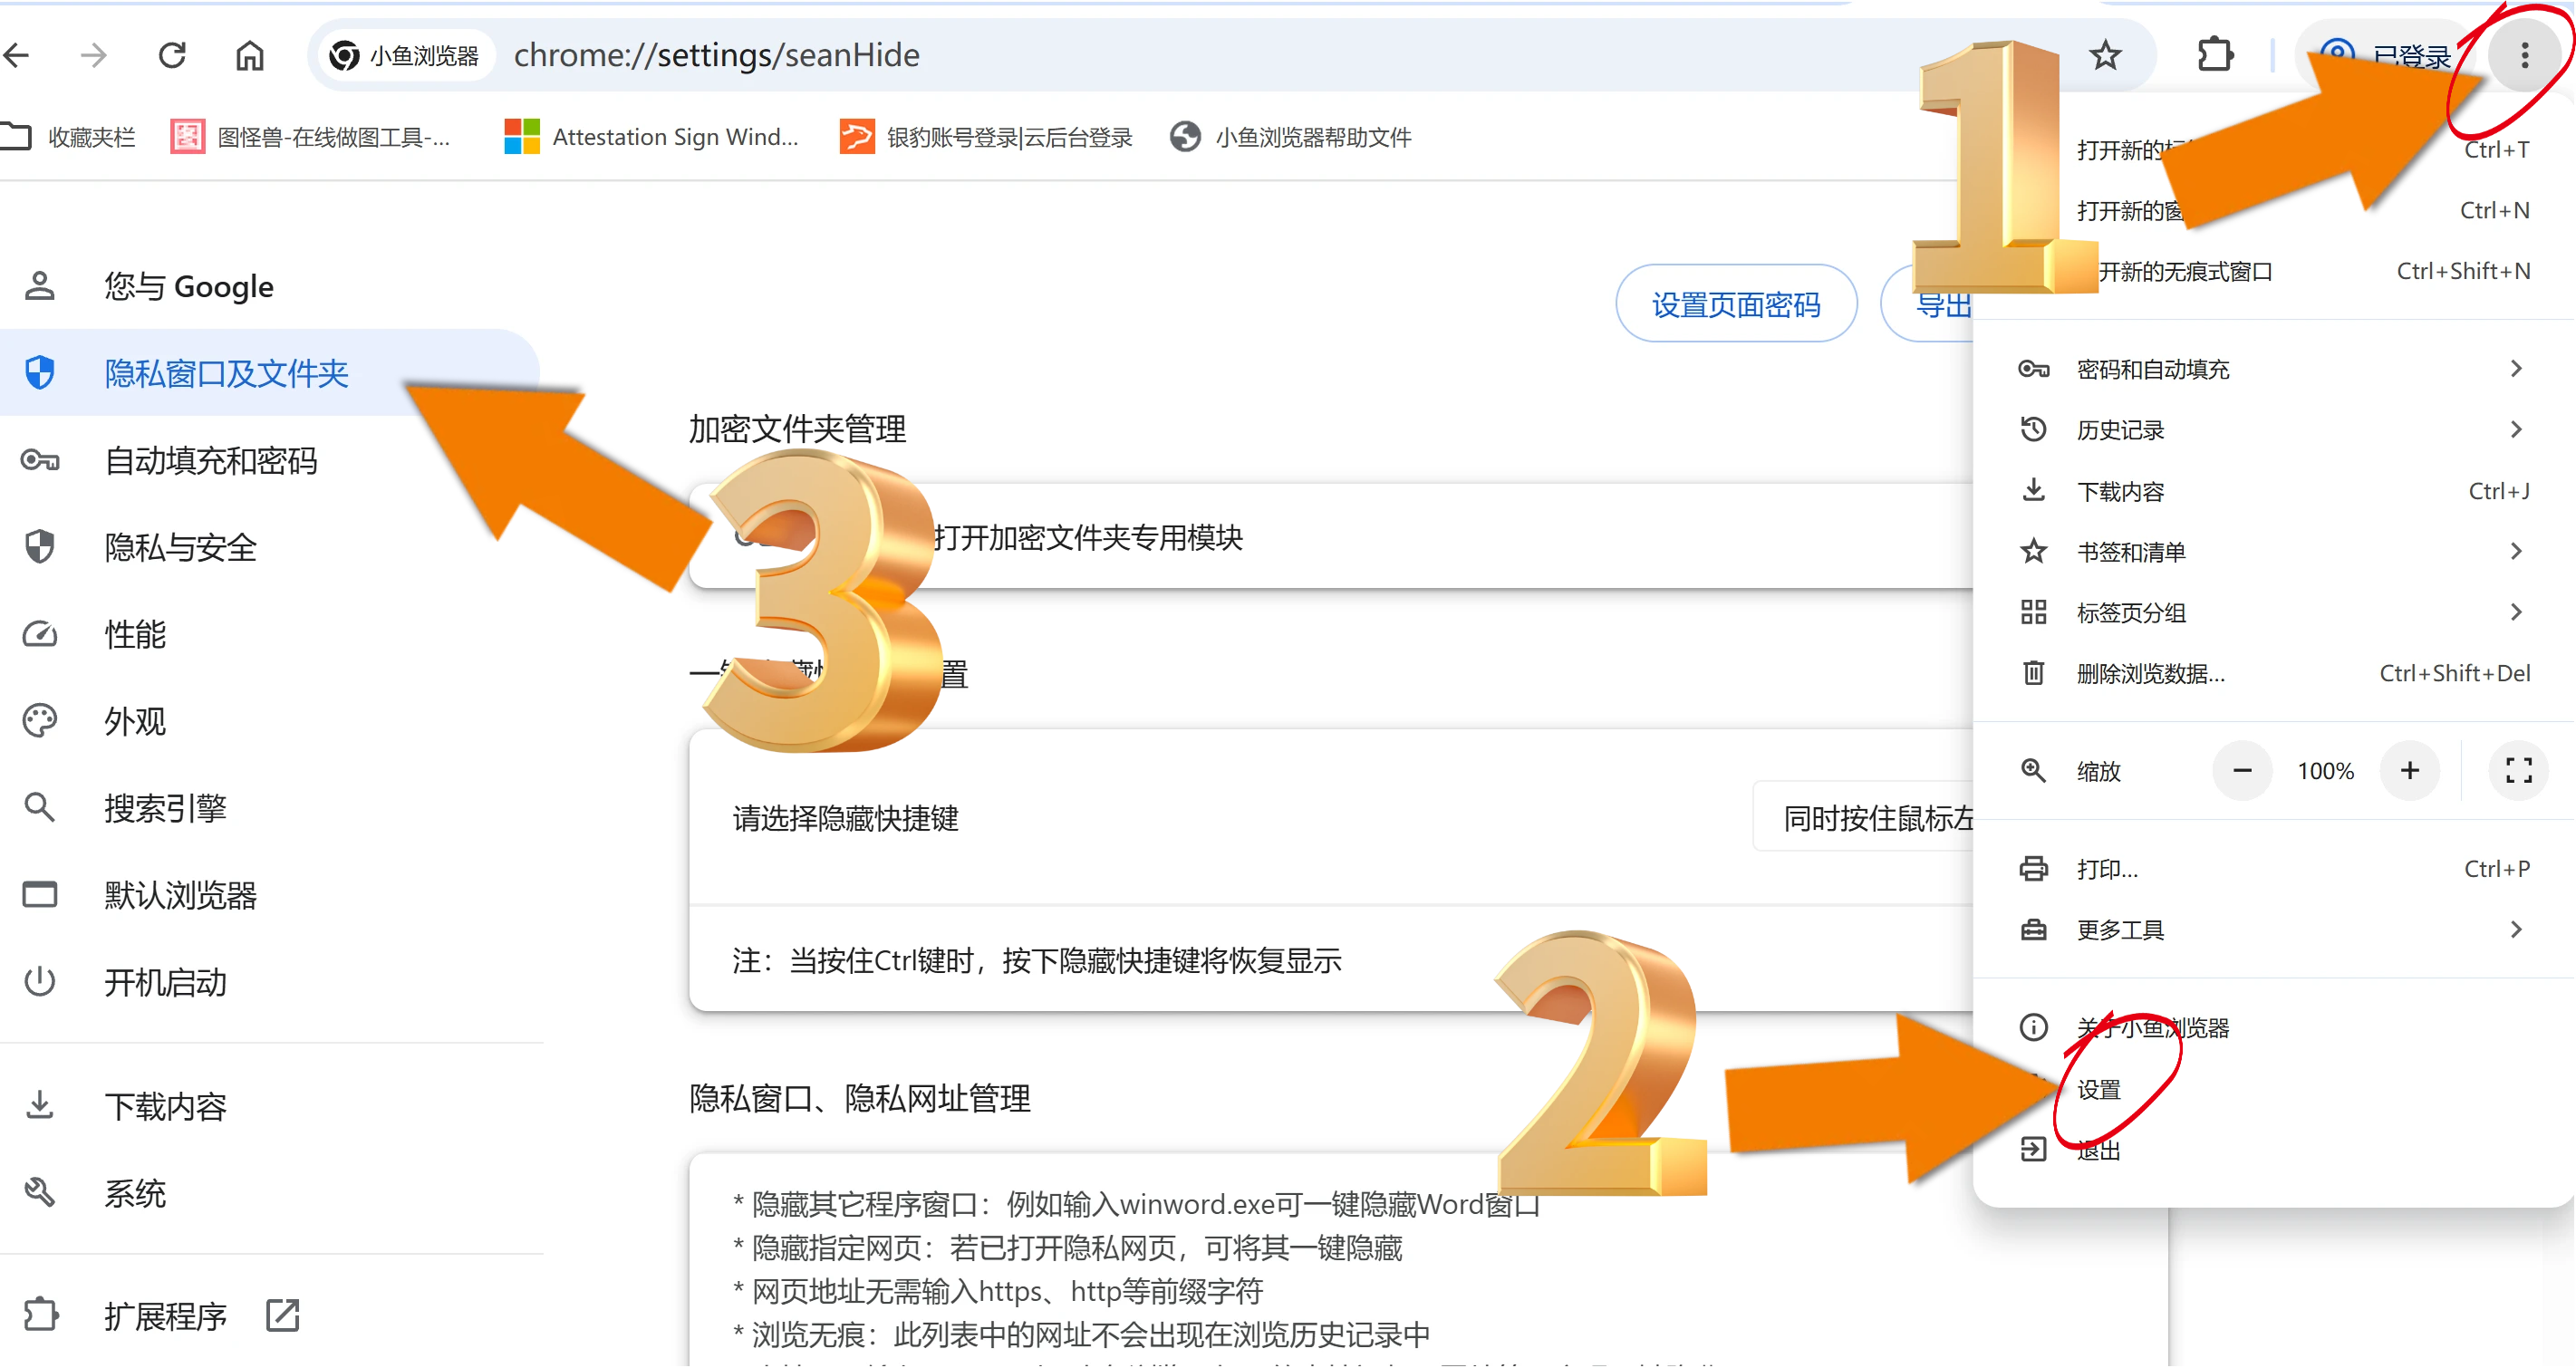Viewport: 2576px width, 1368px height.
Task: Select 隐私与安全 sidebar item
Action: pyautogui.click(x=270, y=547)
